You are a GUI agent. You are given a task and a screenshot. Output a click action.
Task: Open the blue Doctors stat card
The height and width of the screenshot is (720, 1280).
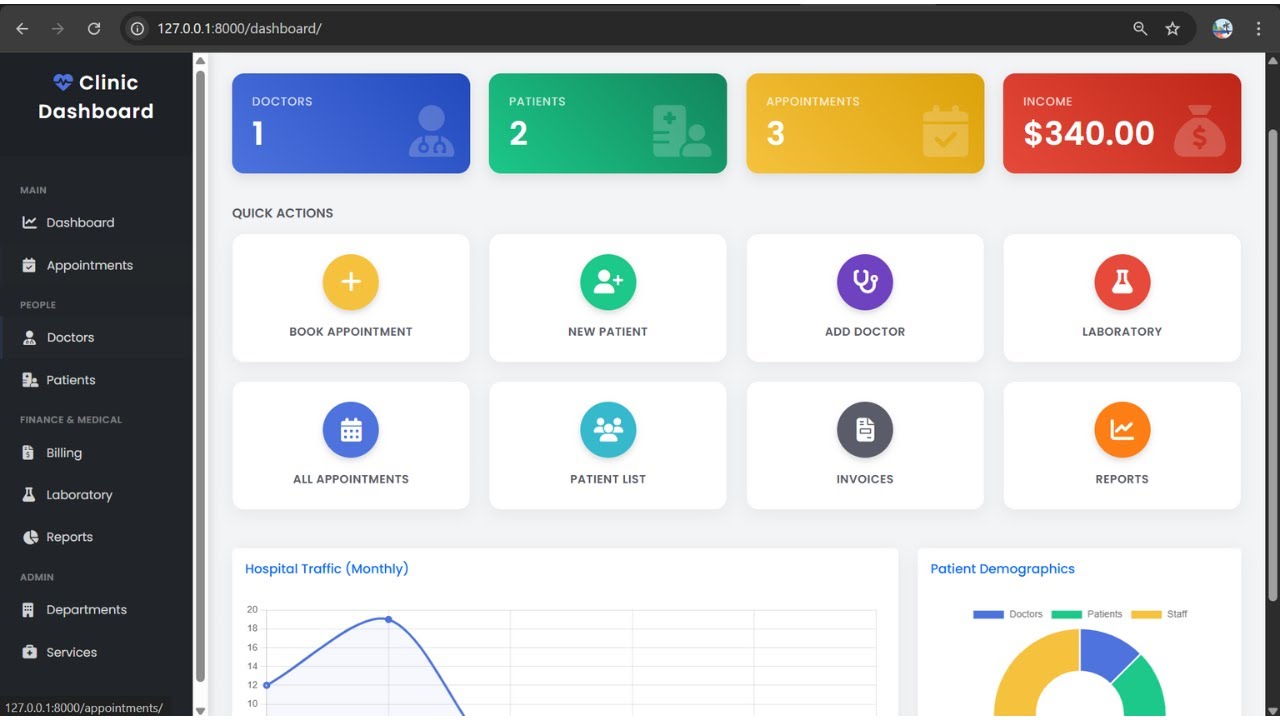click(x=351, y=123)
